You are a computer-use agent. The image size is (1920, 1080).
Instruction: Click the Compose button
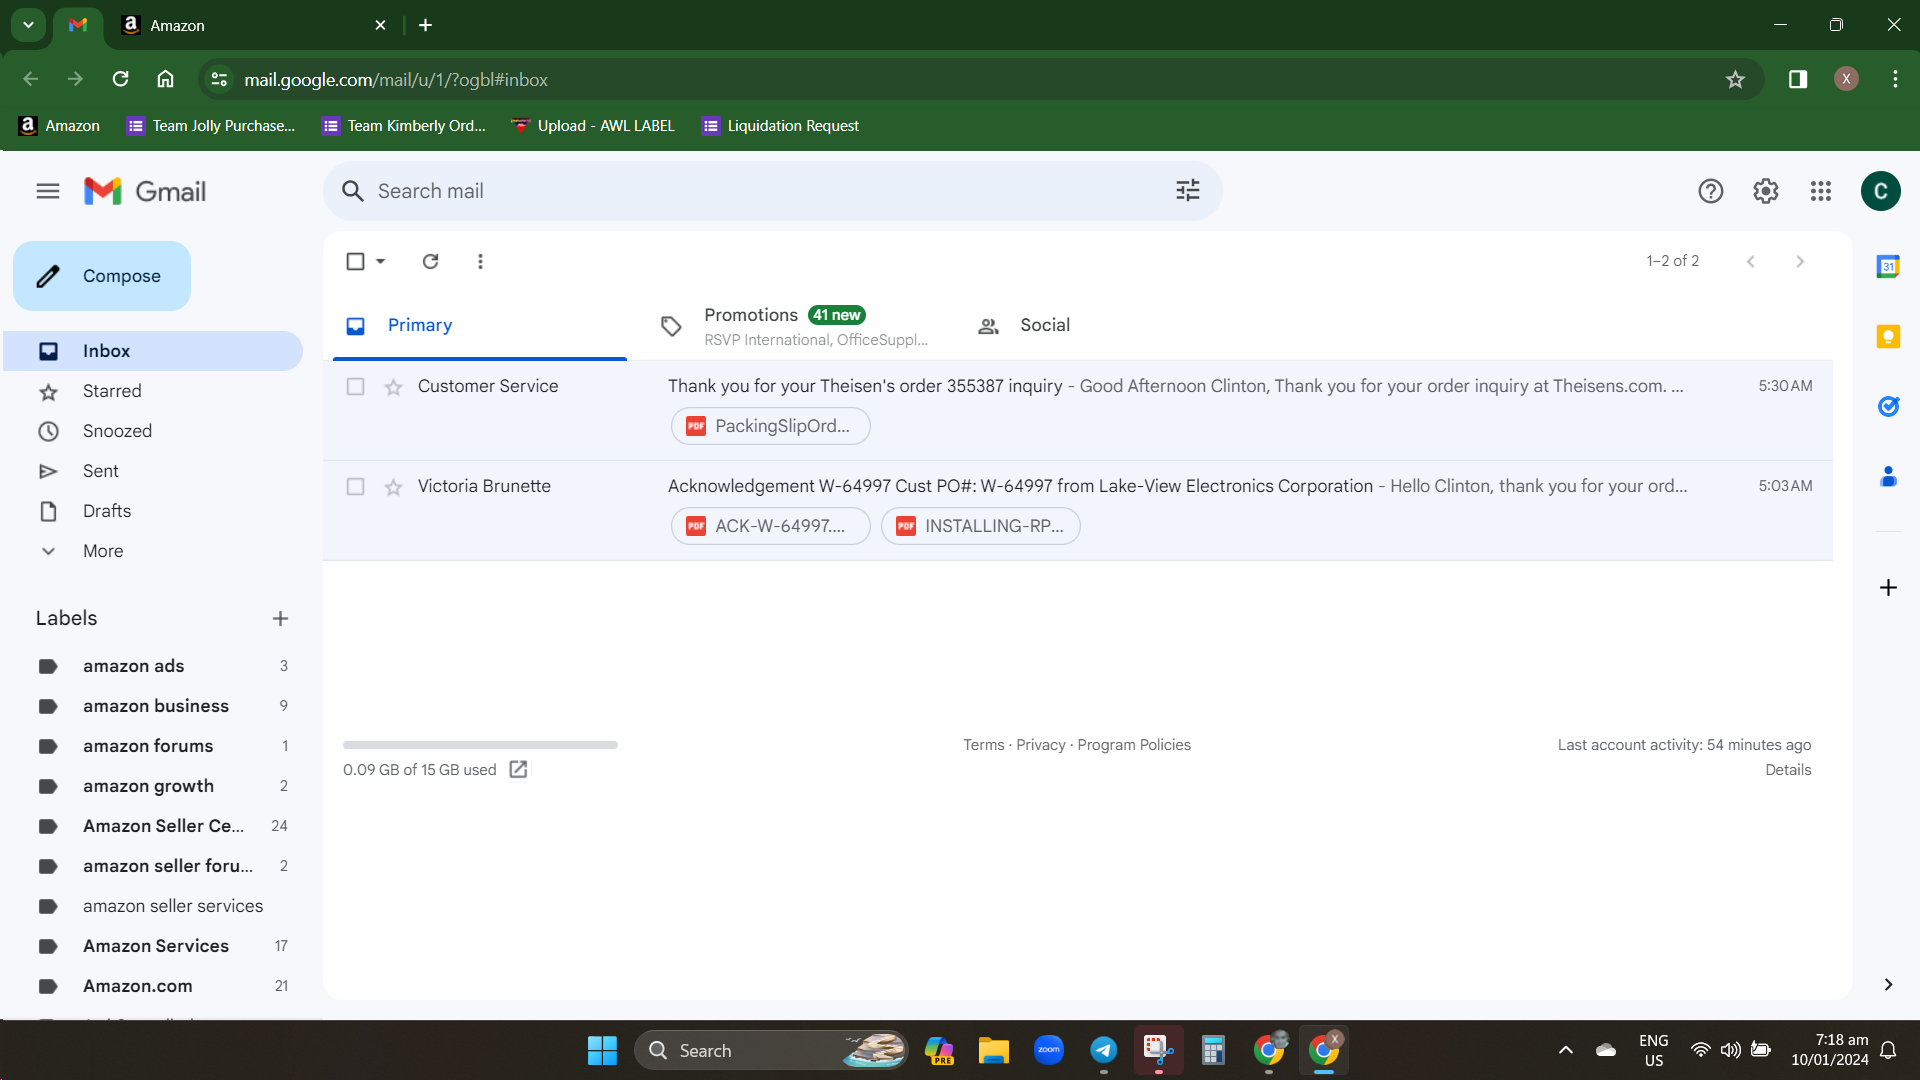[x=102, y=276]
